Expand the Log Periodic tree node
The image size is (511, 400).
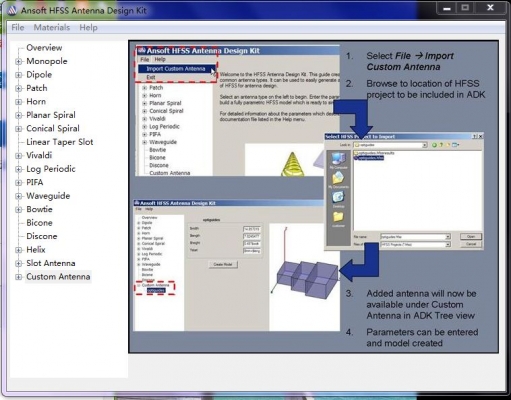[x=19, y=169]
